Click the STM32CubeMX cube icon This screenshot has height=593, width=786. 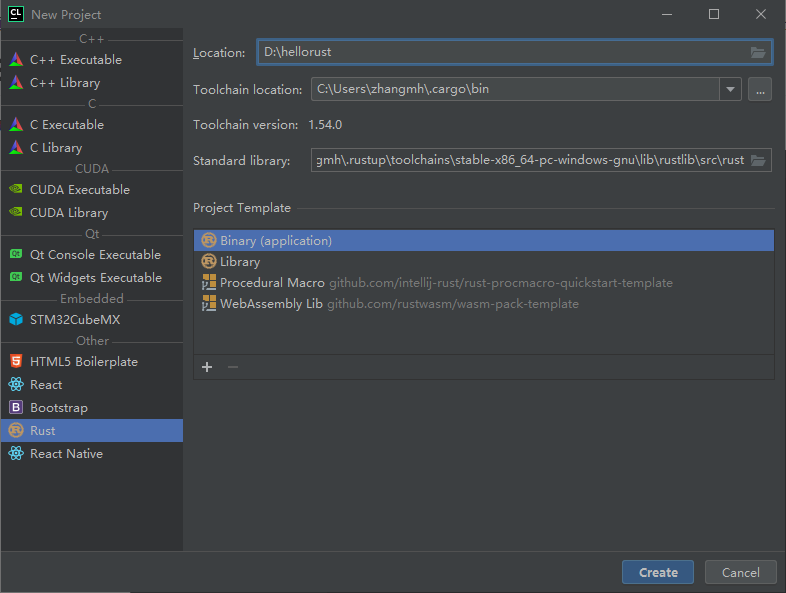pos(16,319)
